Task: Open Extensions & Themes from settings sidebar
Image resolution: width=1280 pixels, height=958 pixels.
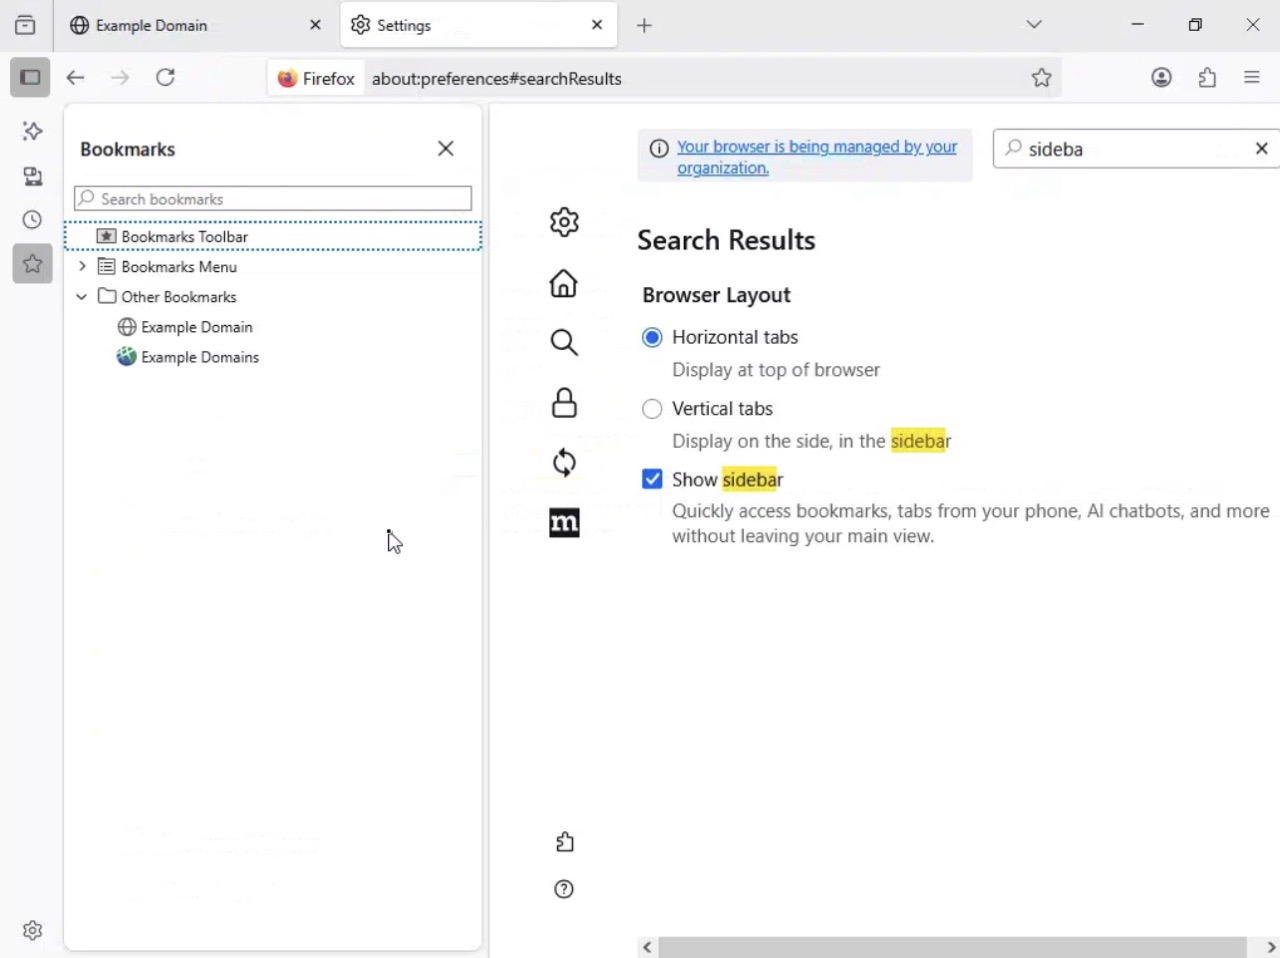Action: tap(564, 842)
